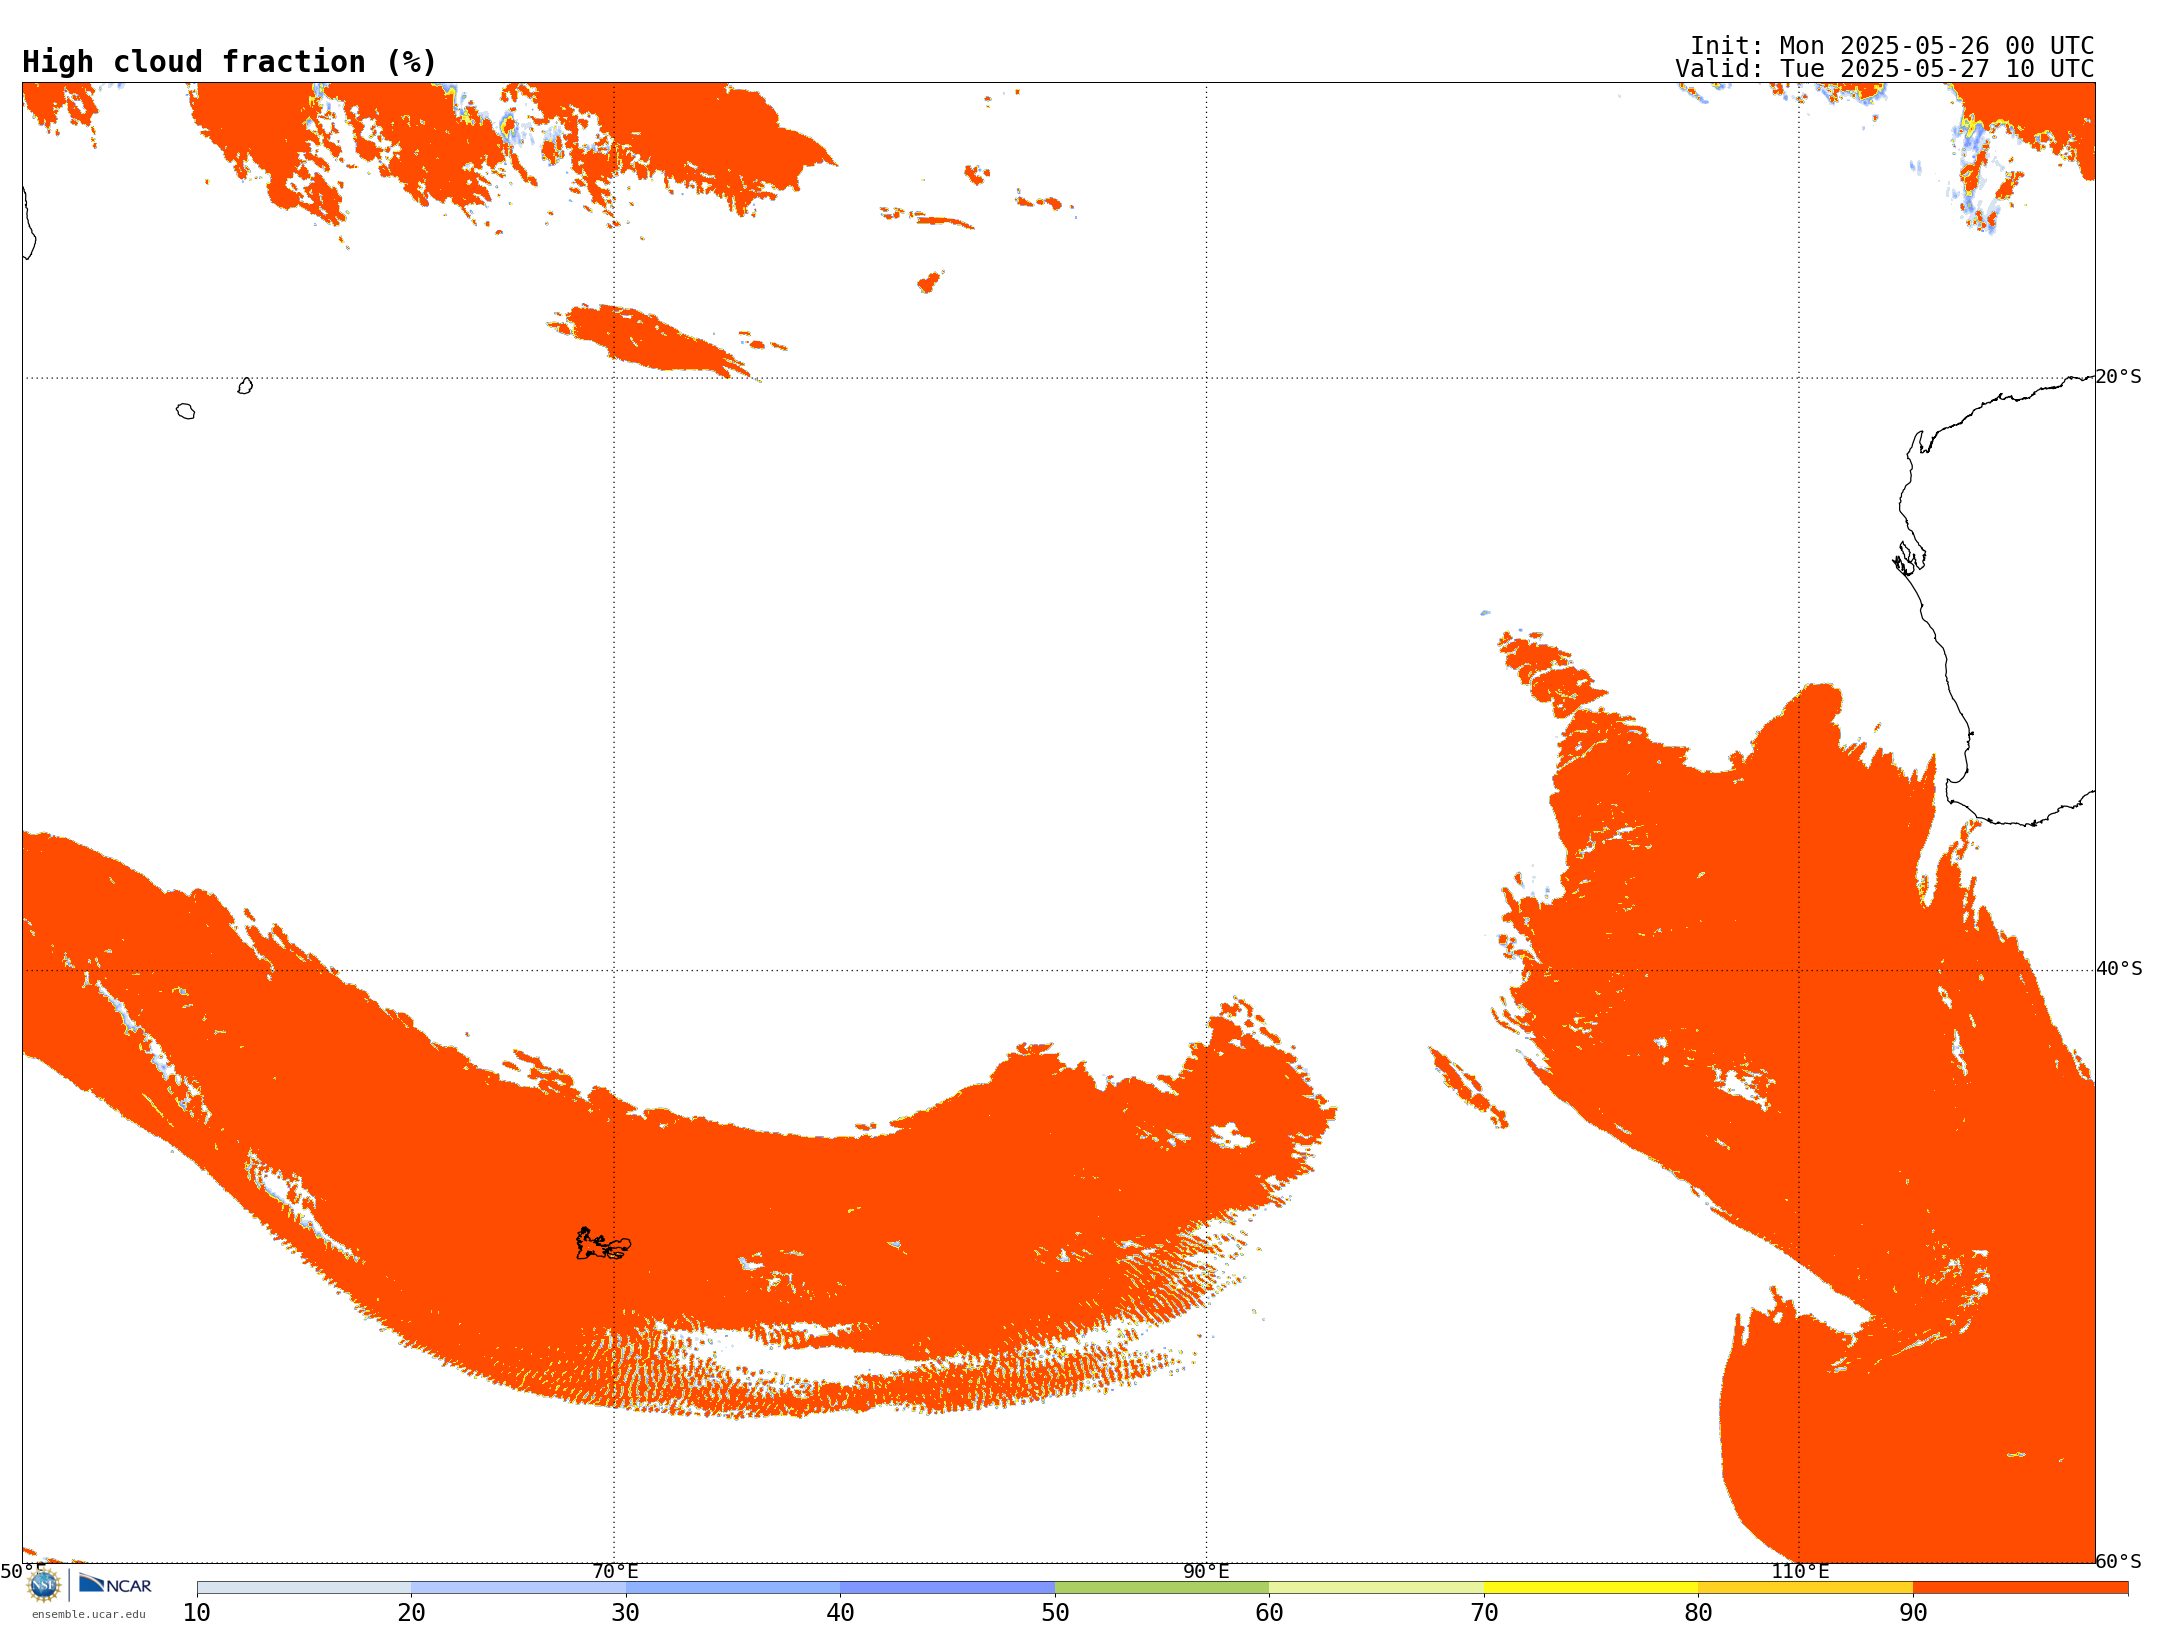This screenshot has height=1626, width=2160.
Task: Click the colorbar tick label 50
Action: (1055, 1613)
